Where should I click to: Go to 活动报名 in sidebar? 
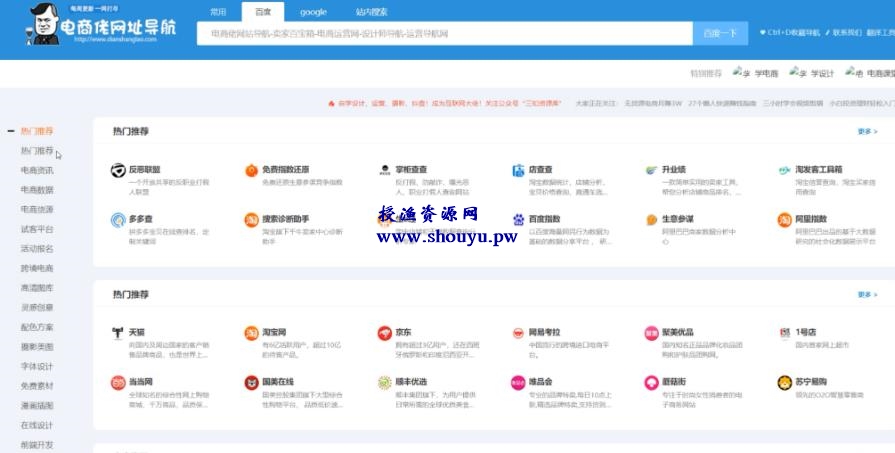tap(37, 249)
